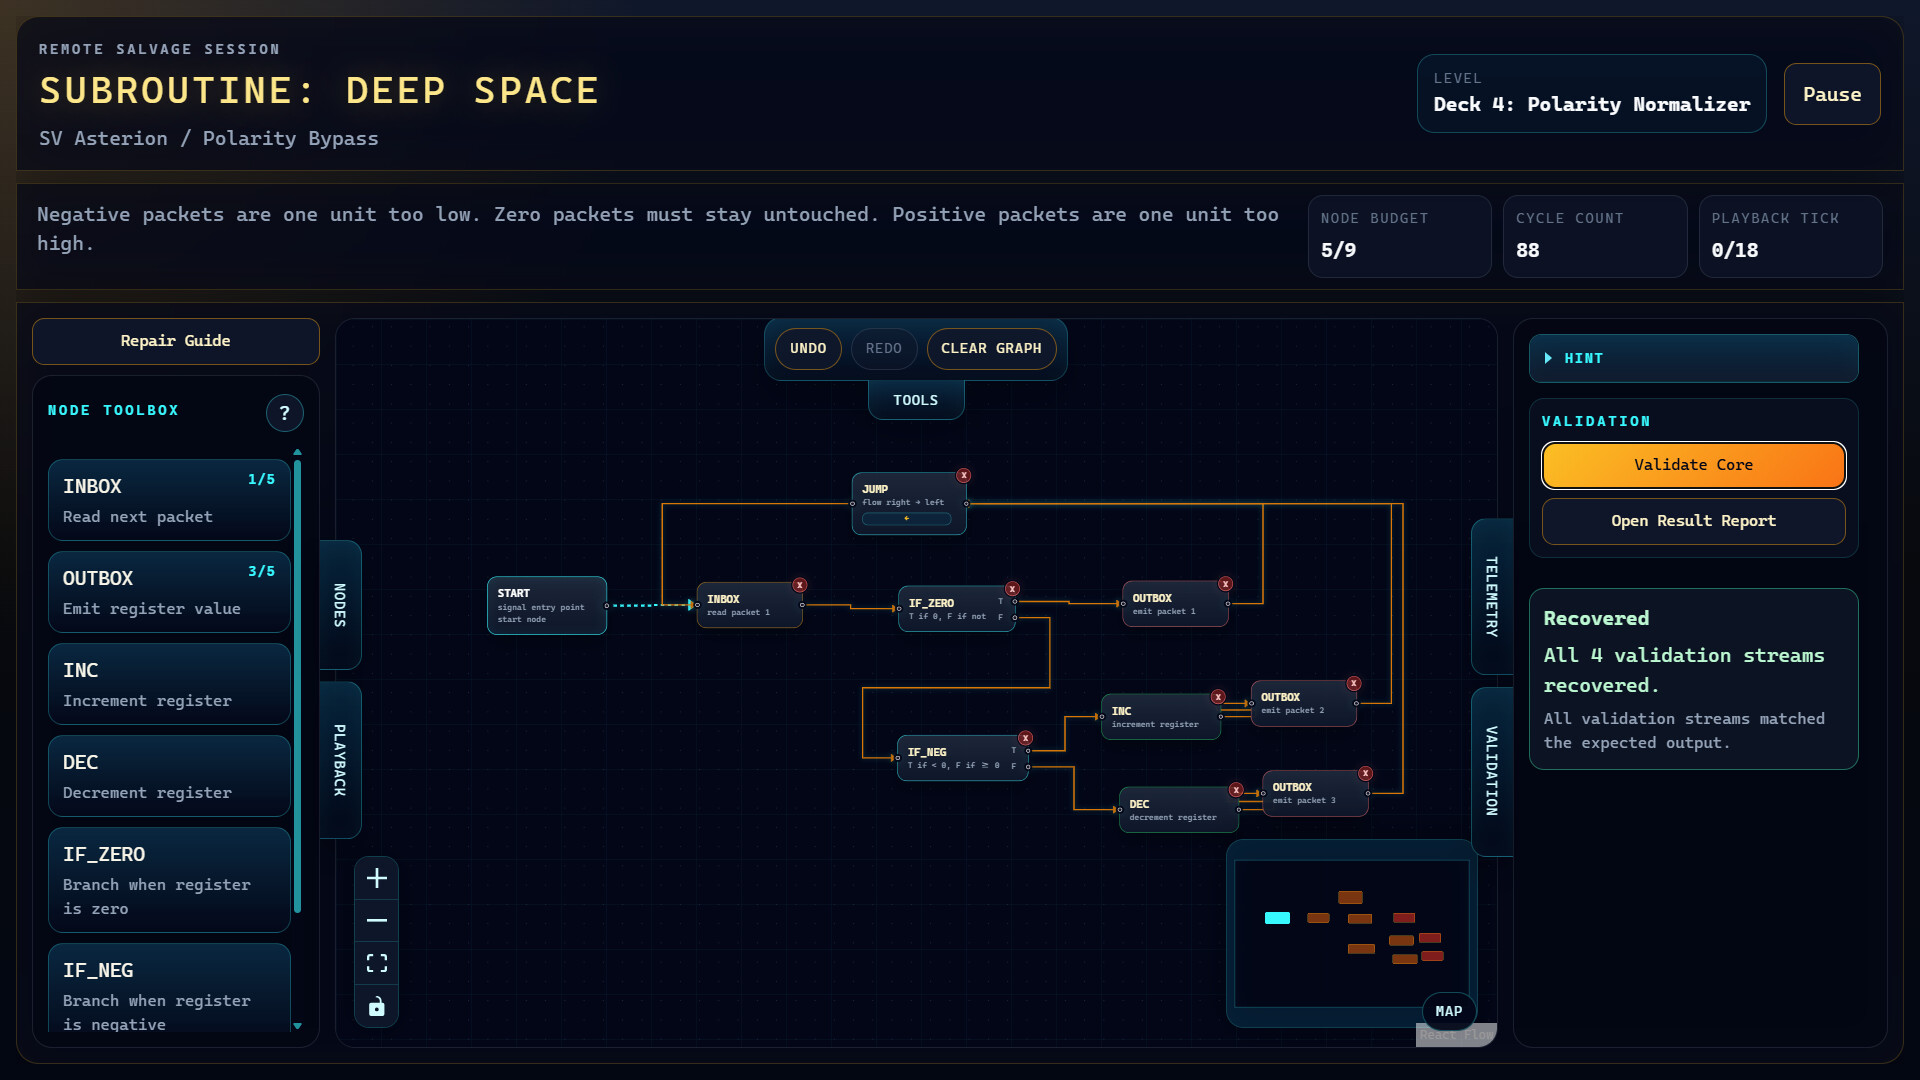This screenshot has height=1080, width=1920.
Task: Open the toolbox help question mark
Action: tap(285, 413)
